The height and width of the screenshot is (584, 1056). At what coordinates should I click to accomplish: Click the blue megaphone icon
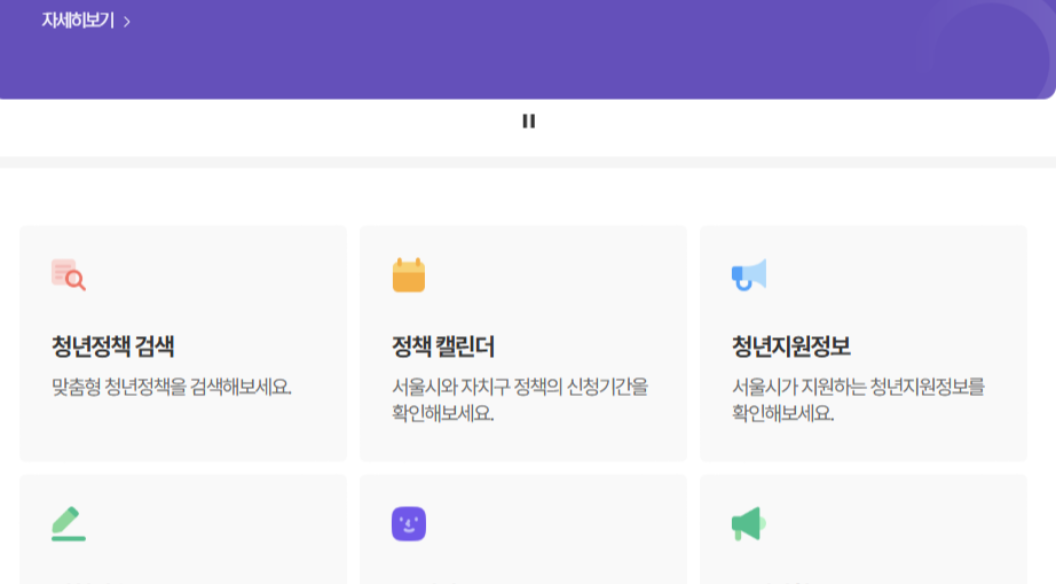749,275
